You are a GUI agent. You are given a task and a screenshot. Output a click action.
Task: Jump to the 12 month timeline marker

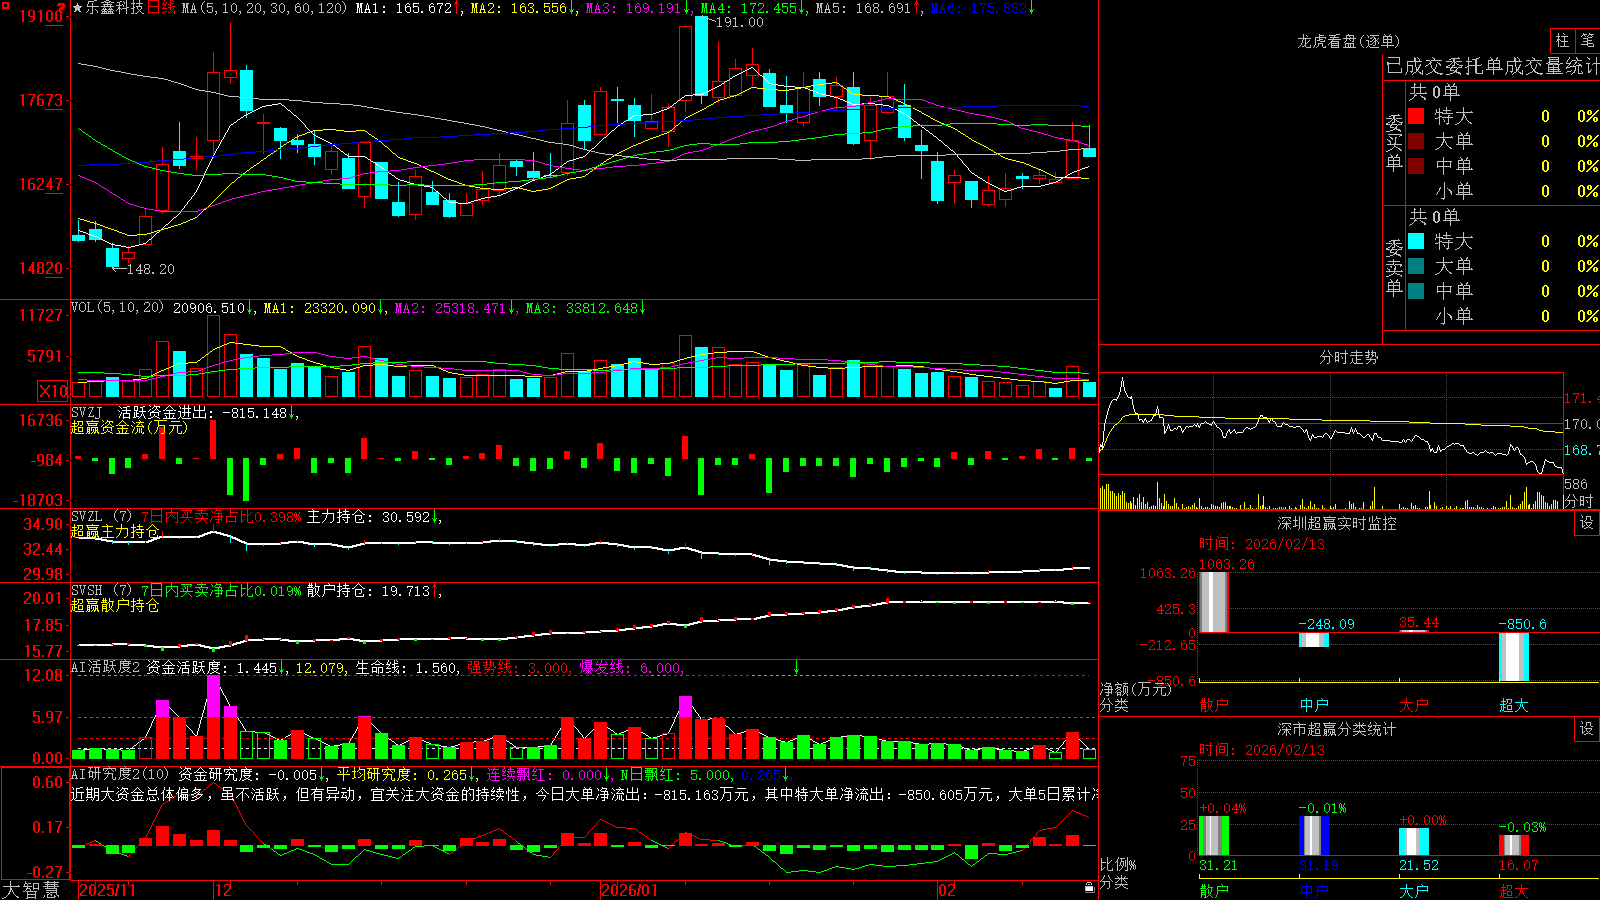(x=224, y=890)
